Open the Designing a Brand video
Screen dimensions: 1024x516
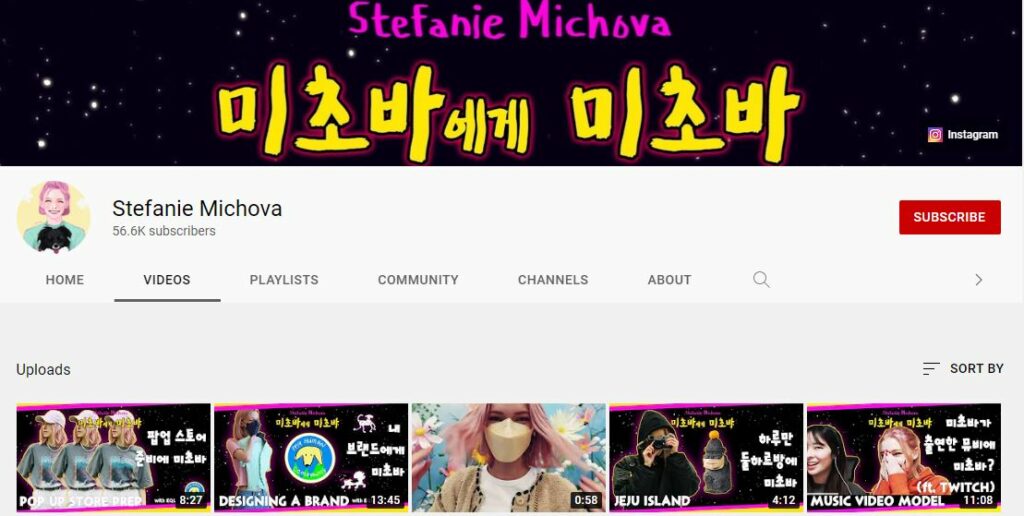(x=311, y=457)
